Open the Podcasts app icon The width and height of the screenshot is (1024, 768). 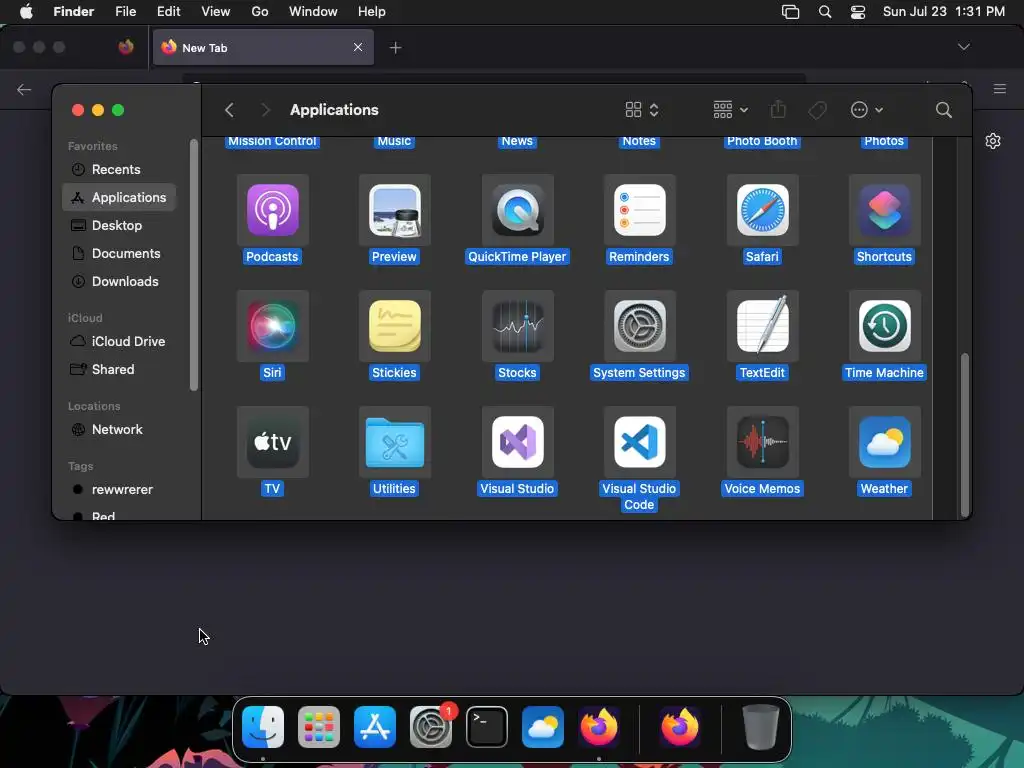[x=272, y=210]
